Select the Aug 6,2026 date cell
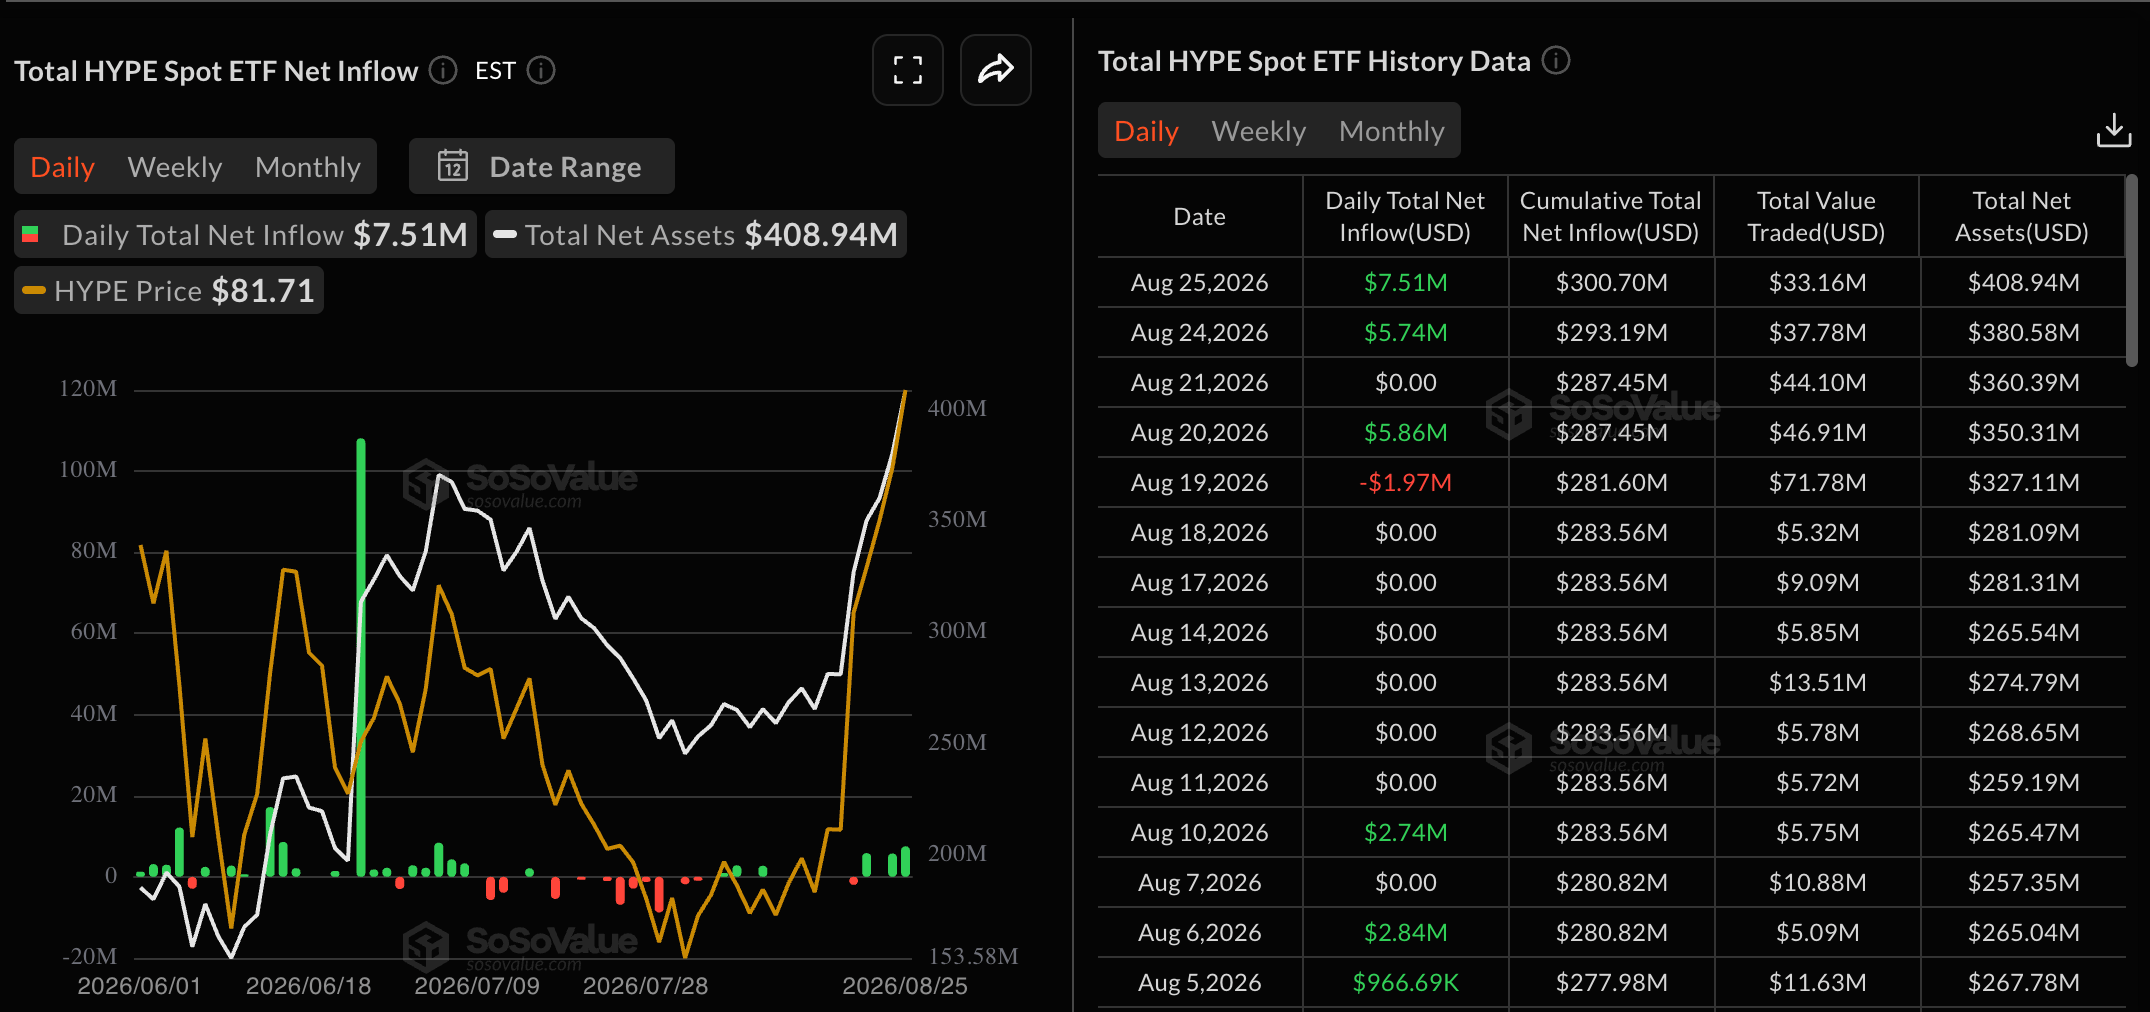 [1200, 932]
